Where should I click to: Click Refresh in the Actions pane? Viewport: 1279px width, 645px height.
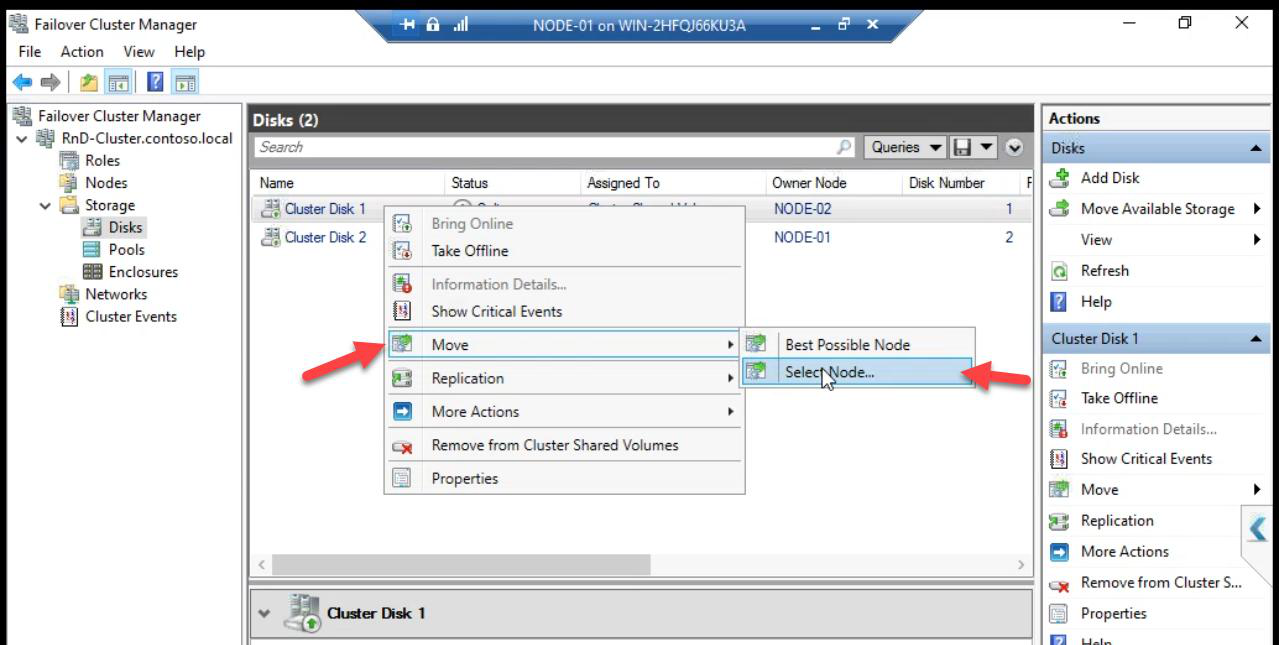click(x=1104, y=271)
